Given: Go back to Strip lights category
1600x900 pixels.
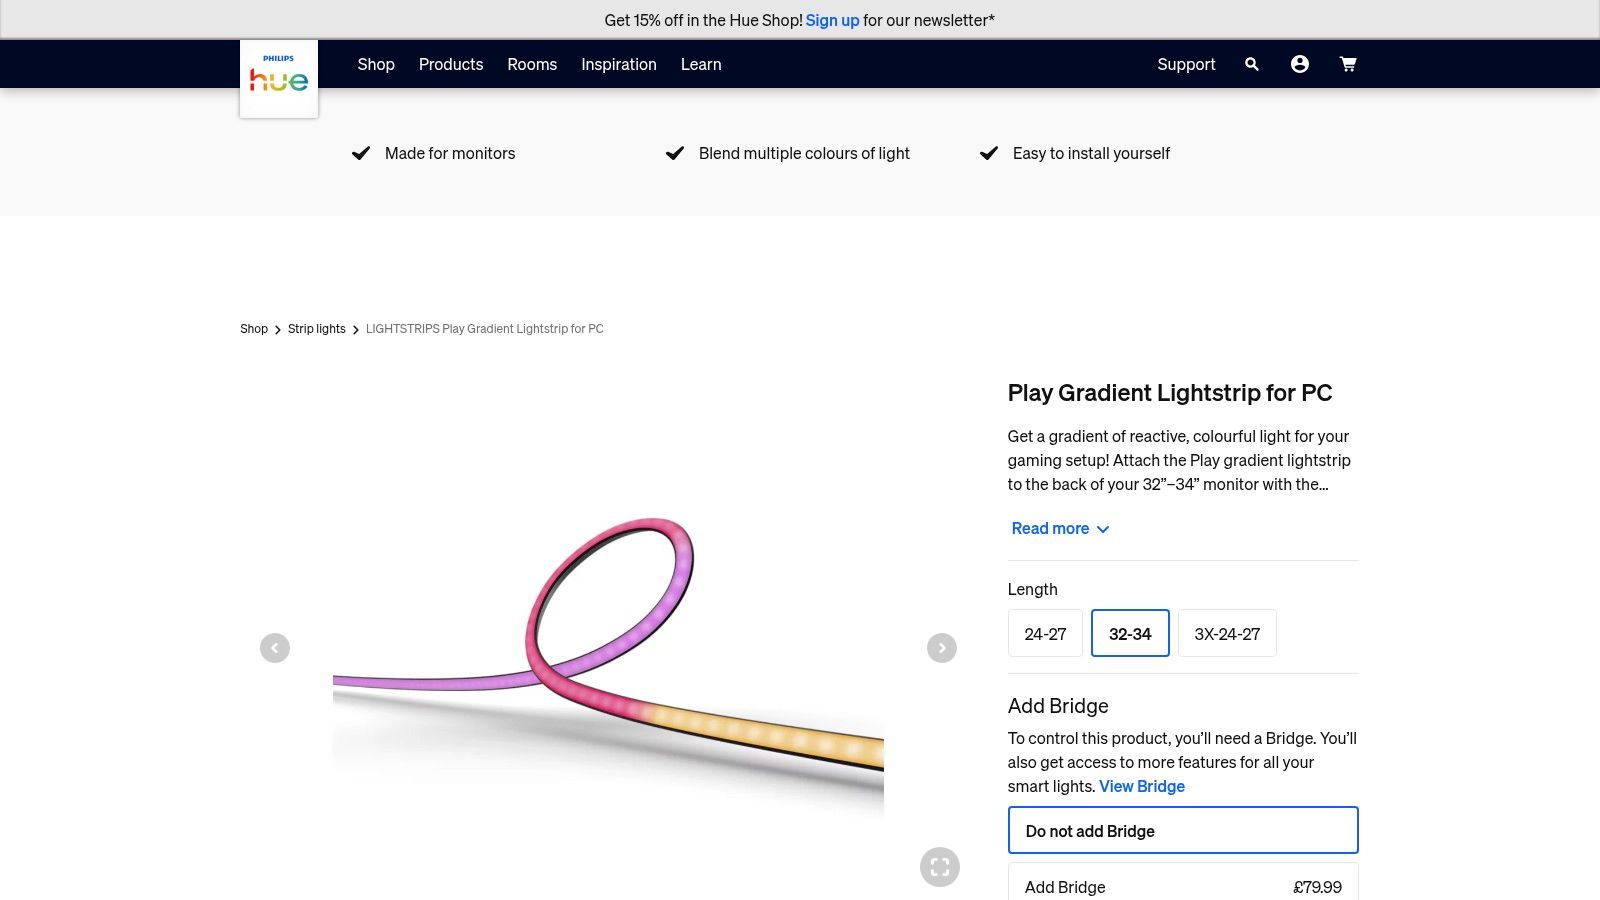Looking at the screenshot, I should coord(316,328).
